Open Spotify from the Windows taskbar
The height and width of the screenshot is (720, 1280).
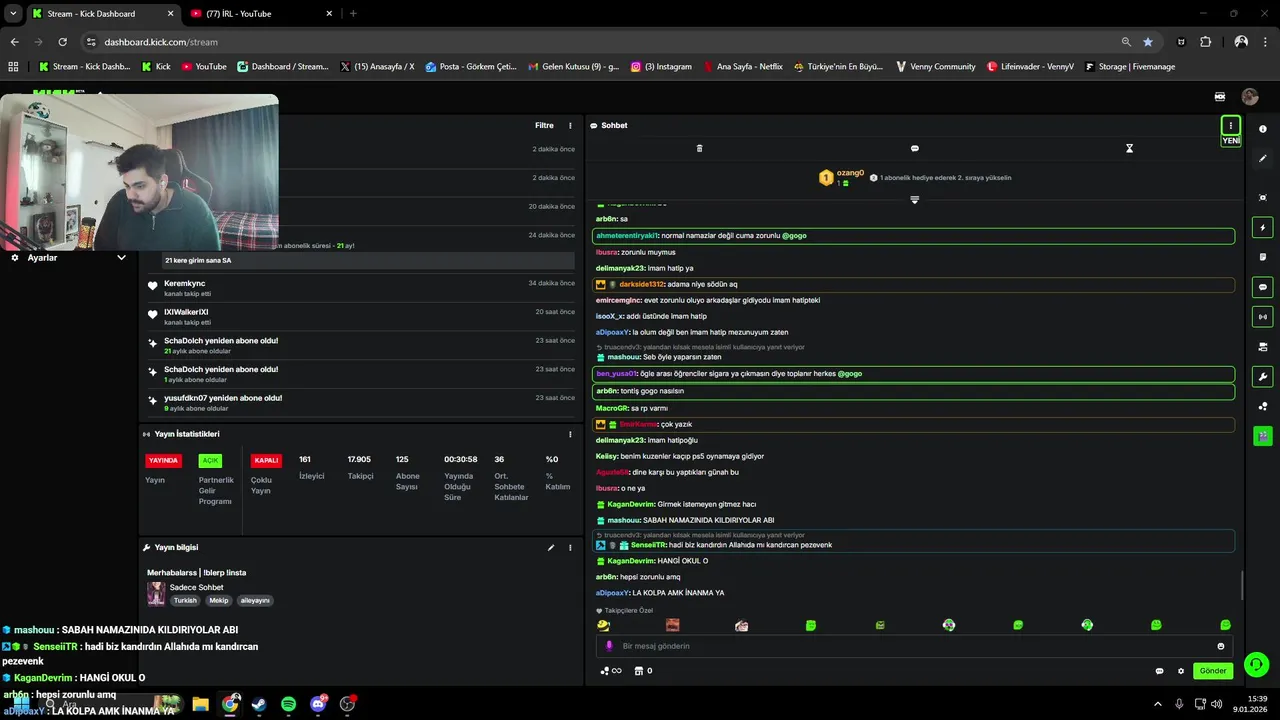(x=288, y=704)
